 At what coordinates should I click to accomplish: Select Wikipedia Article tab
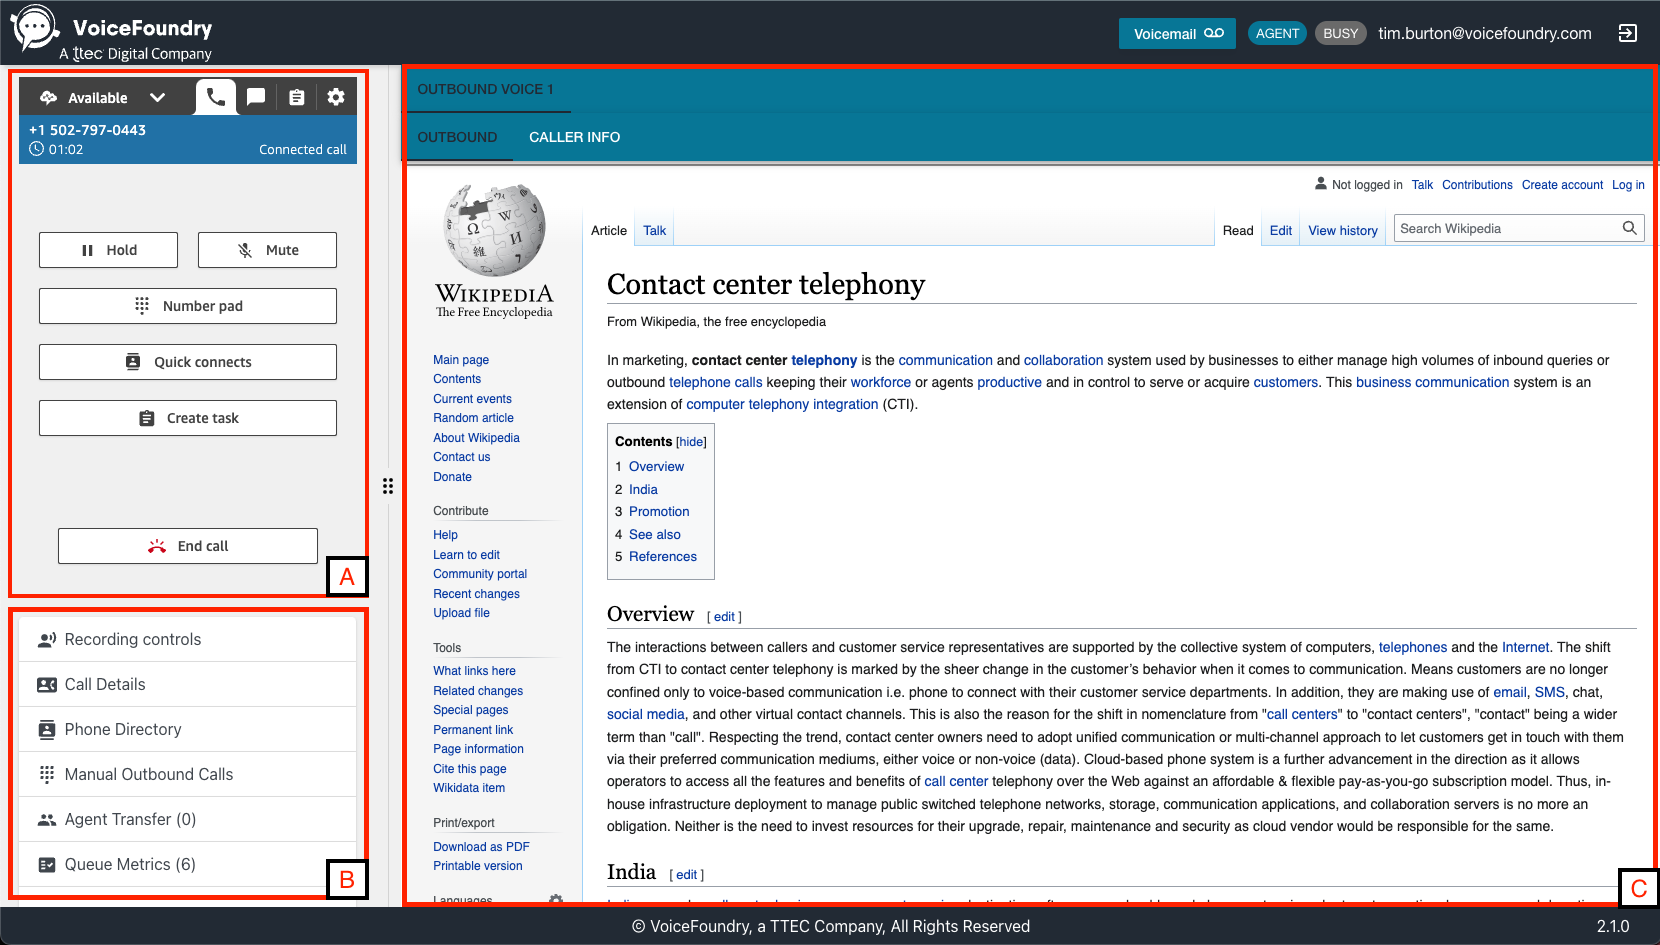[609, 230]
